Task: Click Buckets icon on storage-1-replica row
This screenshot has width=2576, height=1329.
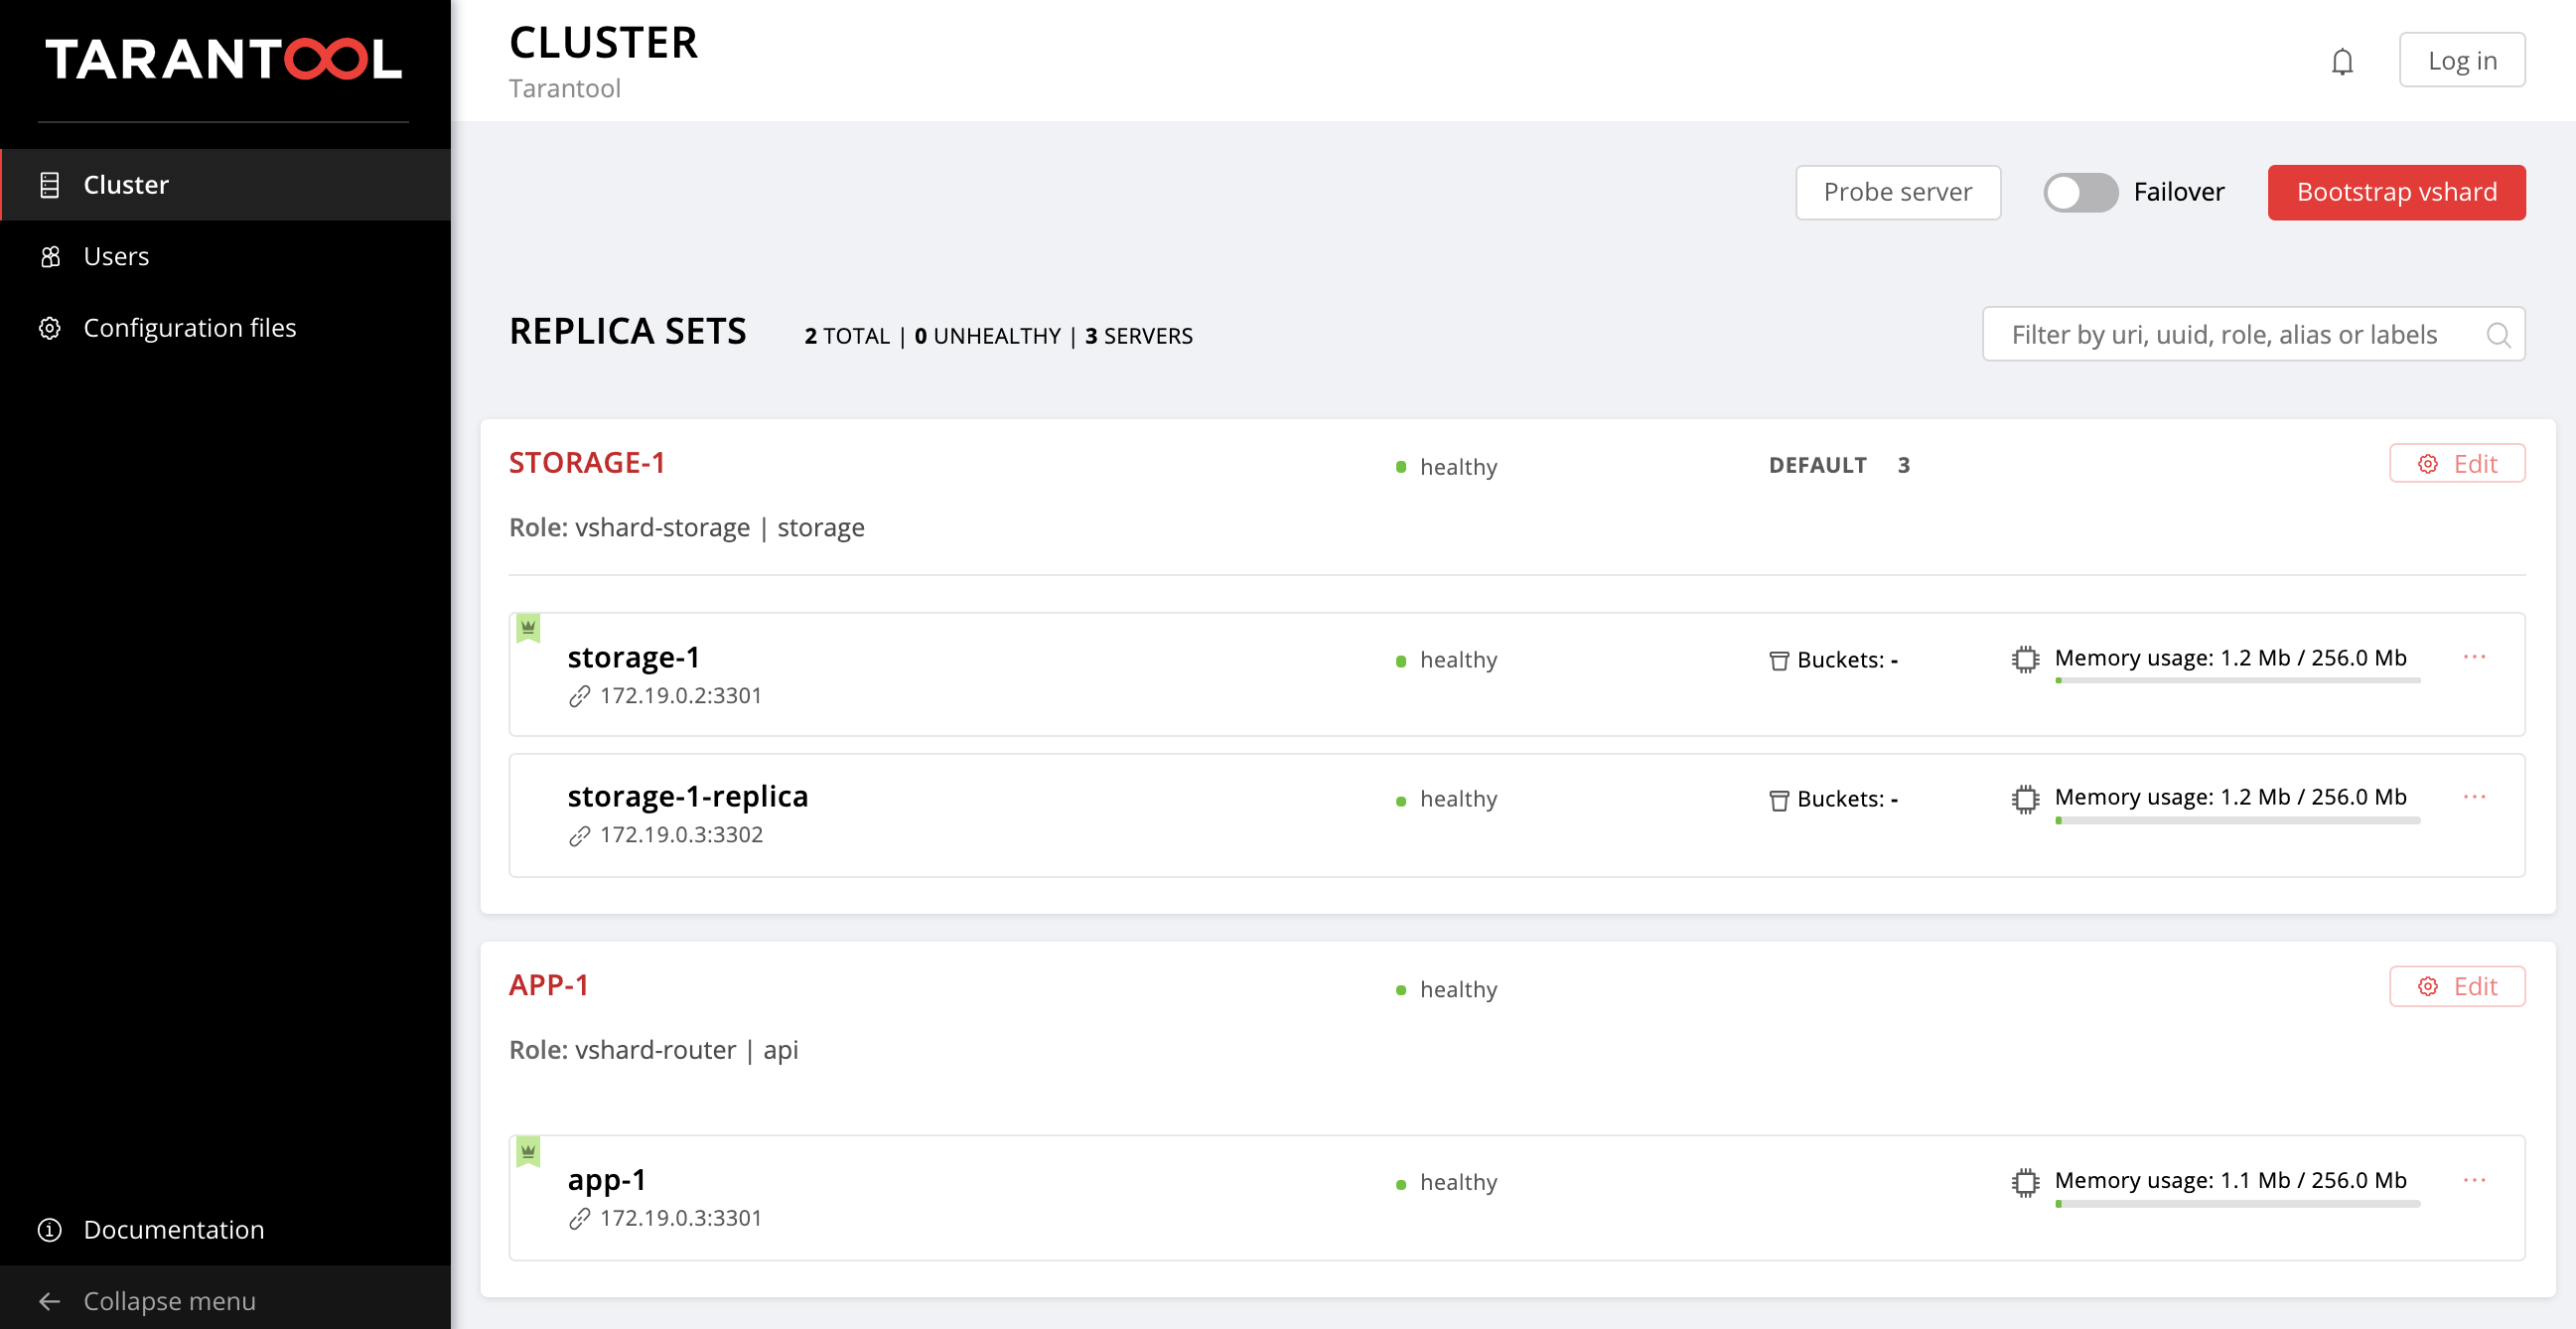Action: click(x=1778, y=800)
